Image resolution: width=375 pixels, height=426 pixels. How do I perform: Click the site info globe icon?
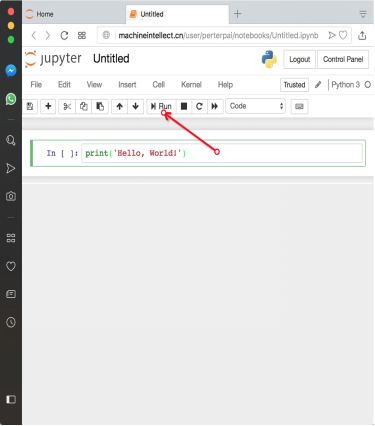click(x=106, y=35)
